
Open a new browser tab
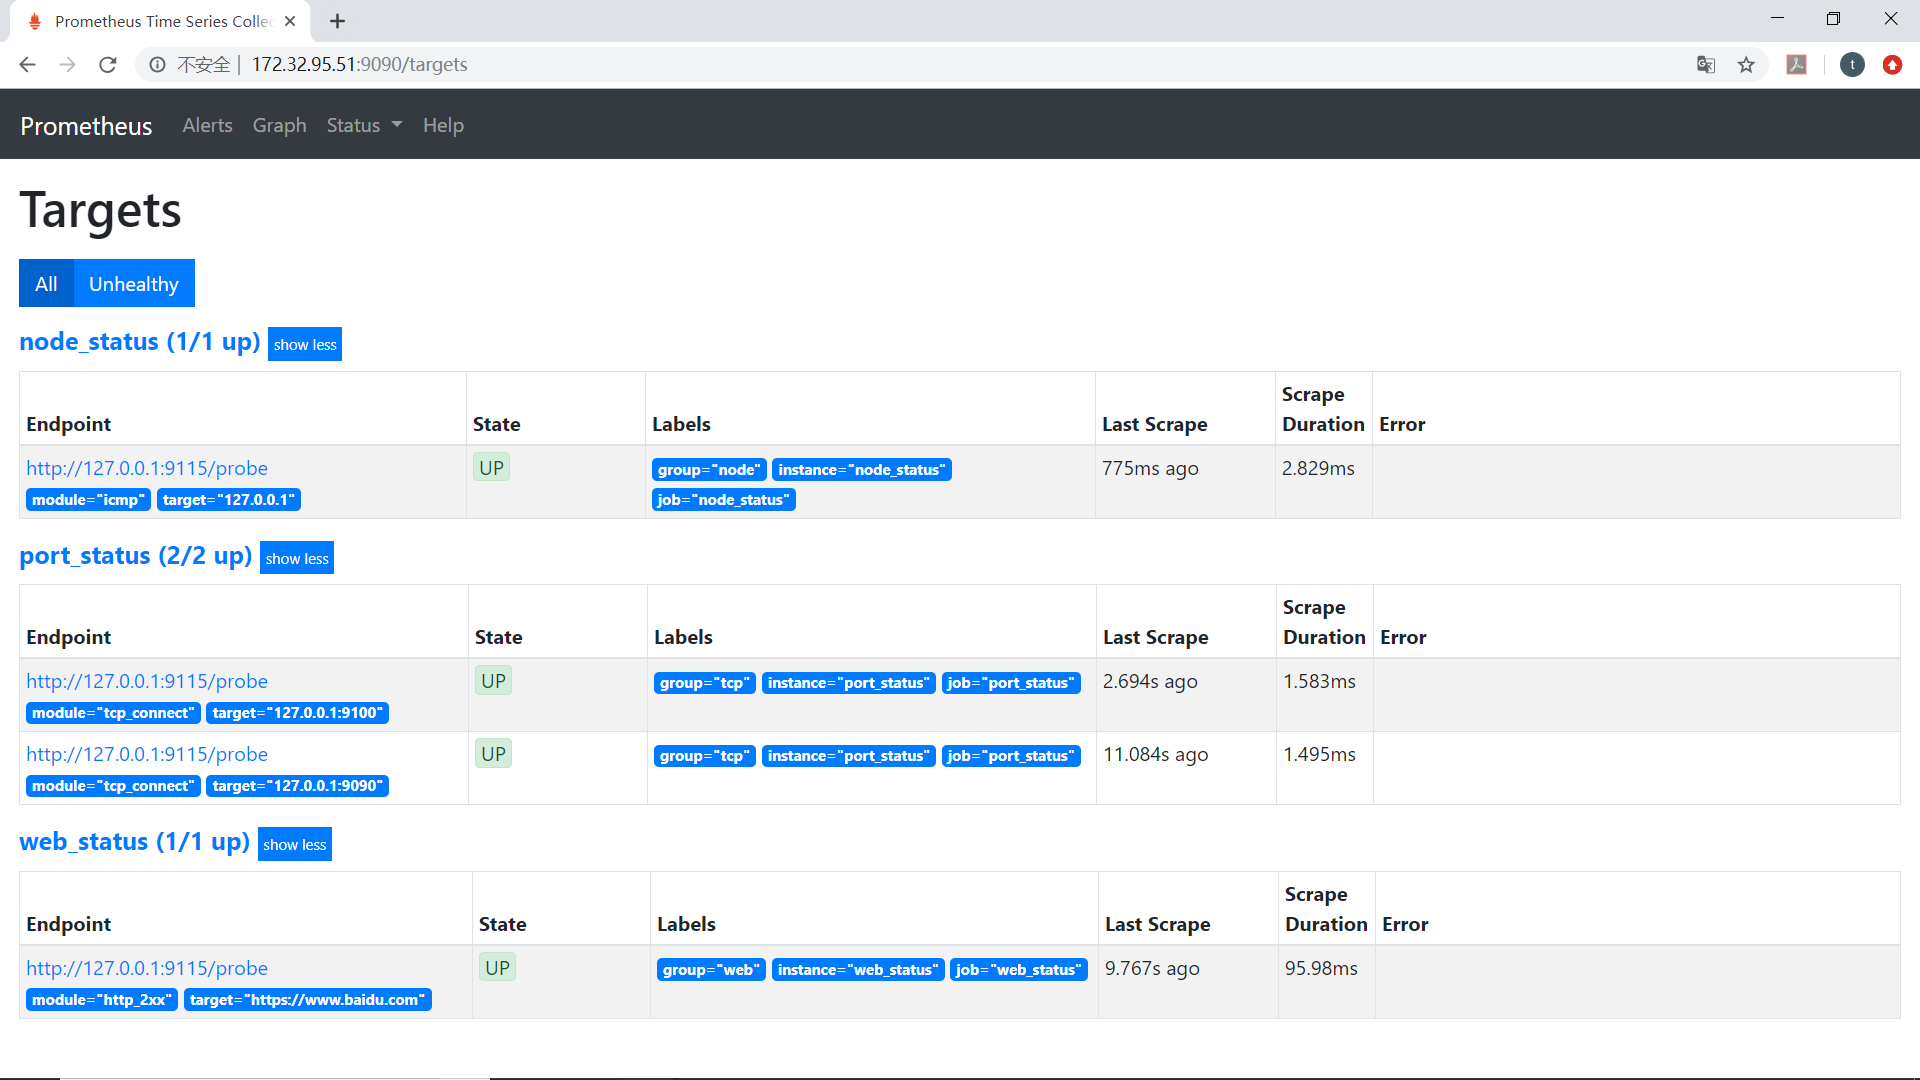(x=337, y=21)
